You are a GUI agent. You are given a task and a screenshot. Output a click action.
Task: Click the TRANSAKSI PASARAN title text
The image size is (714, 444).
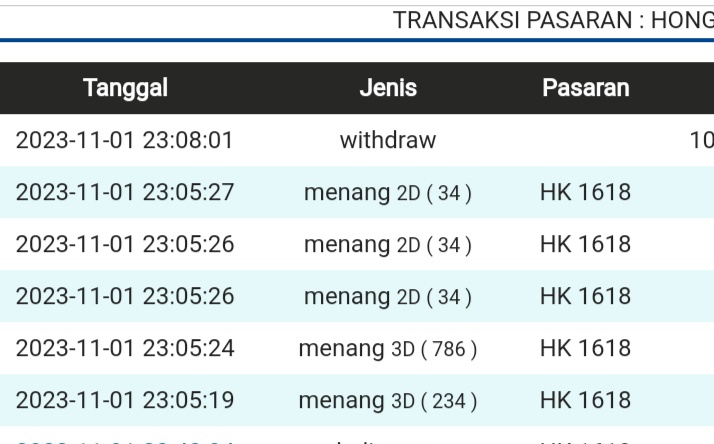pyautogui.click(x=553, y=20)
